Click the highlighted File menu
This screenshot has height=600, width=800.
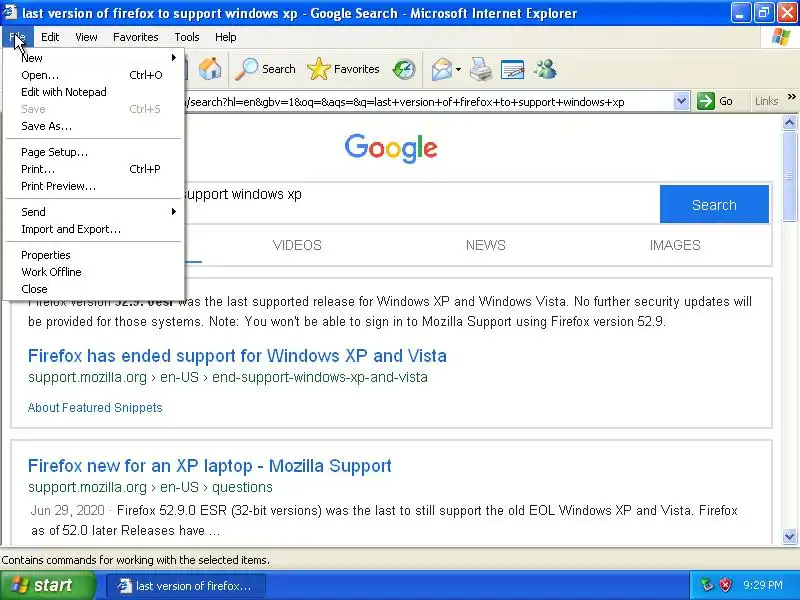pyautogui.click(x=17, y=37)
